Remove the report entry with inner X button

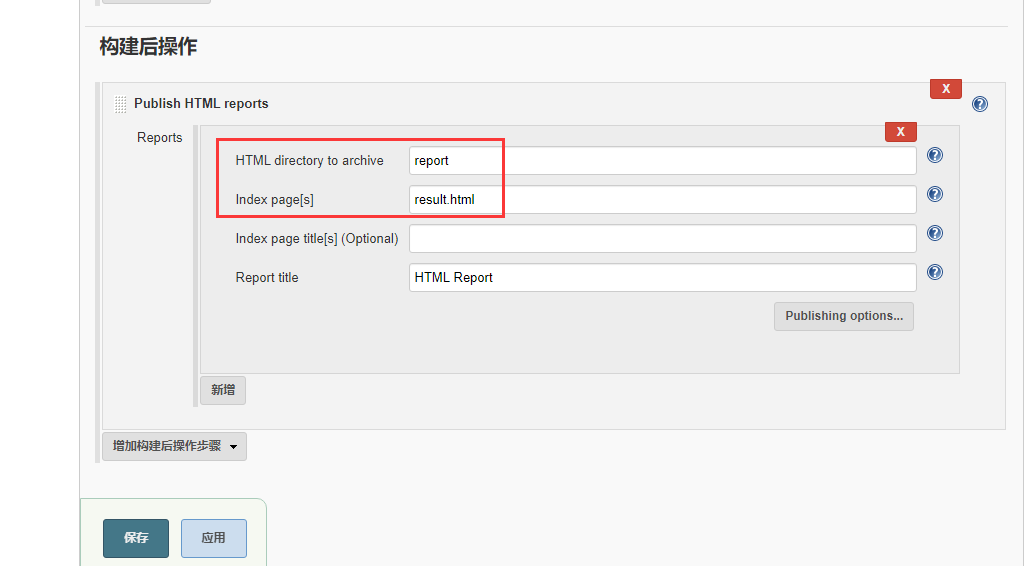pos(901,131)
